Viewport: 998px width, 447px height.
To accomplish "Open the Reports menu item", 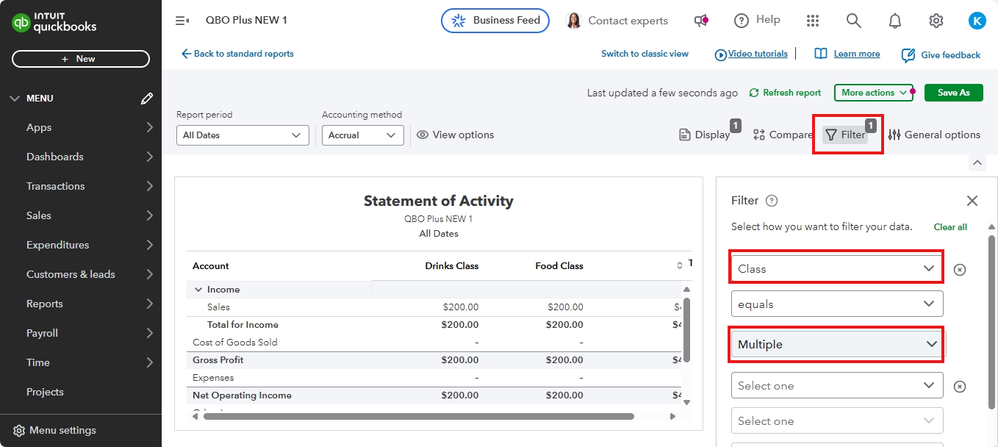I will click(x=45, y=304).
